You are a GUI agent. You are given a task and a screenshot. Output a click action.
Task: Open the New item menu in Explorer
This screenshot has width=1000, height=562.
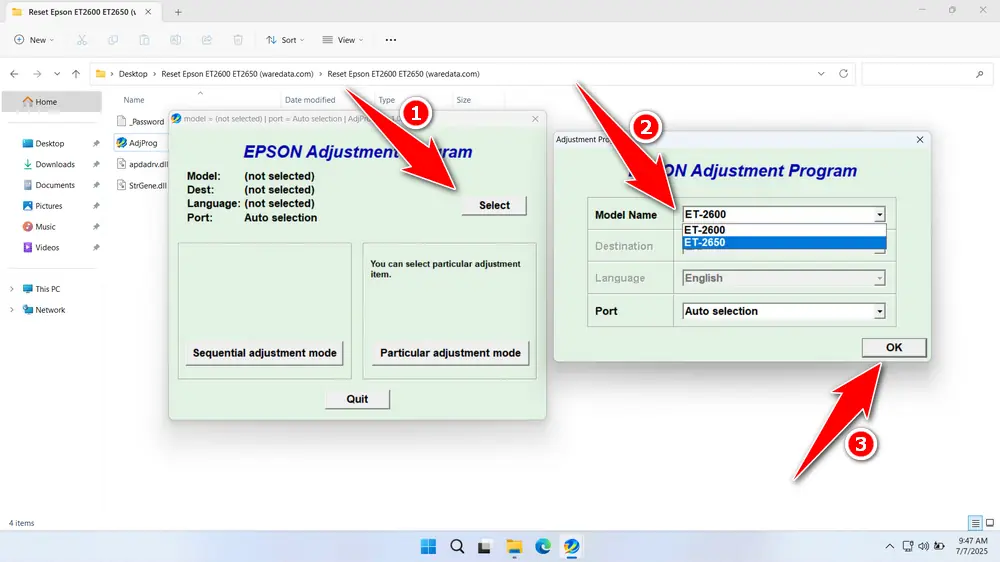coord(34,40)
